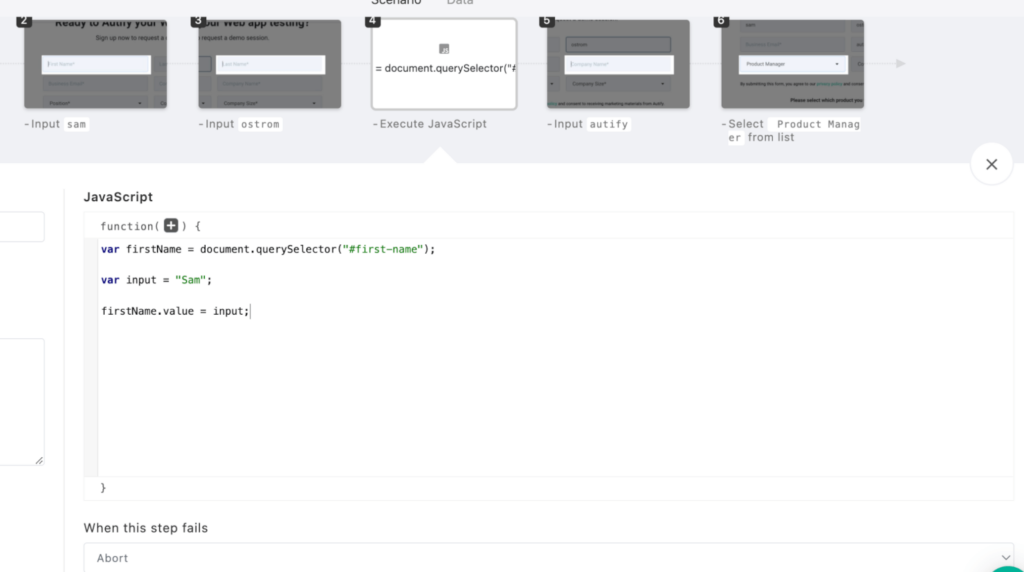Click the '- Input autify' step label
Screen dimensions: 1024x572
(588, 123)
